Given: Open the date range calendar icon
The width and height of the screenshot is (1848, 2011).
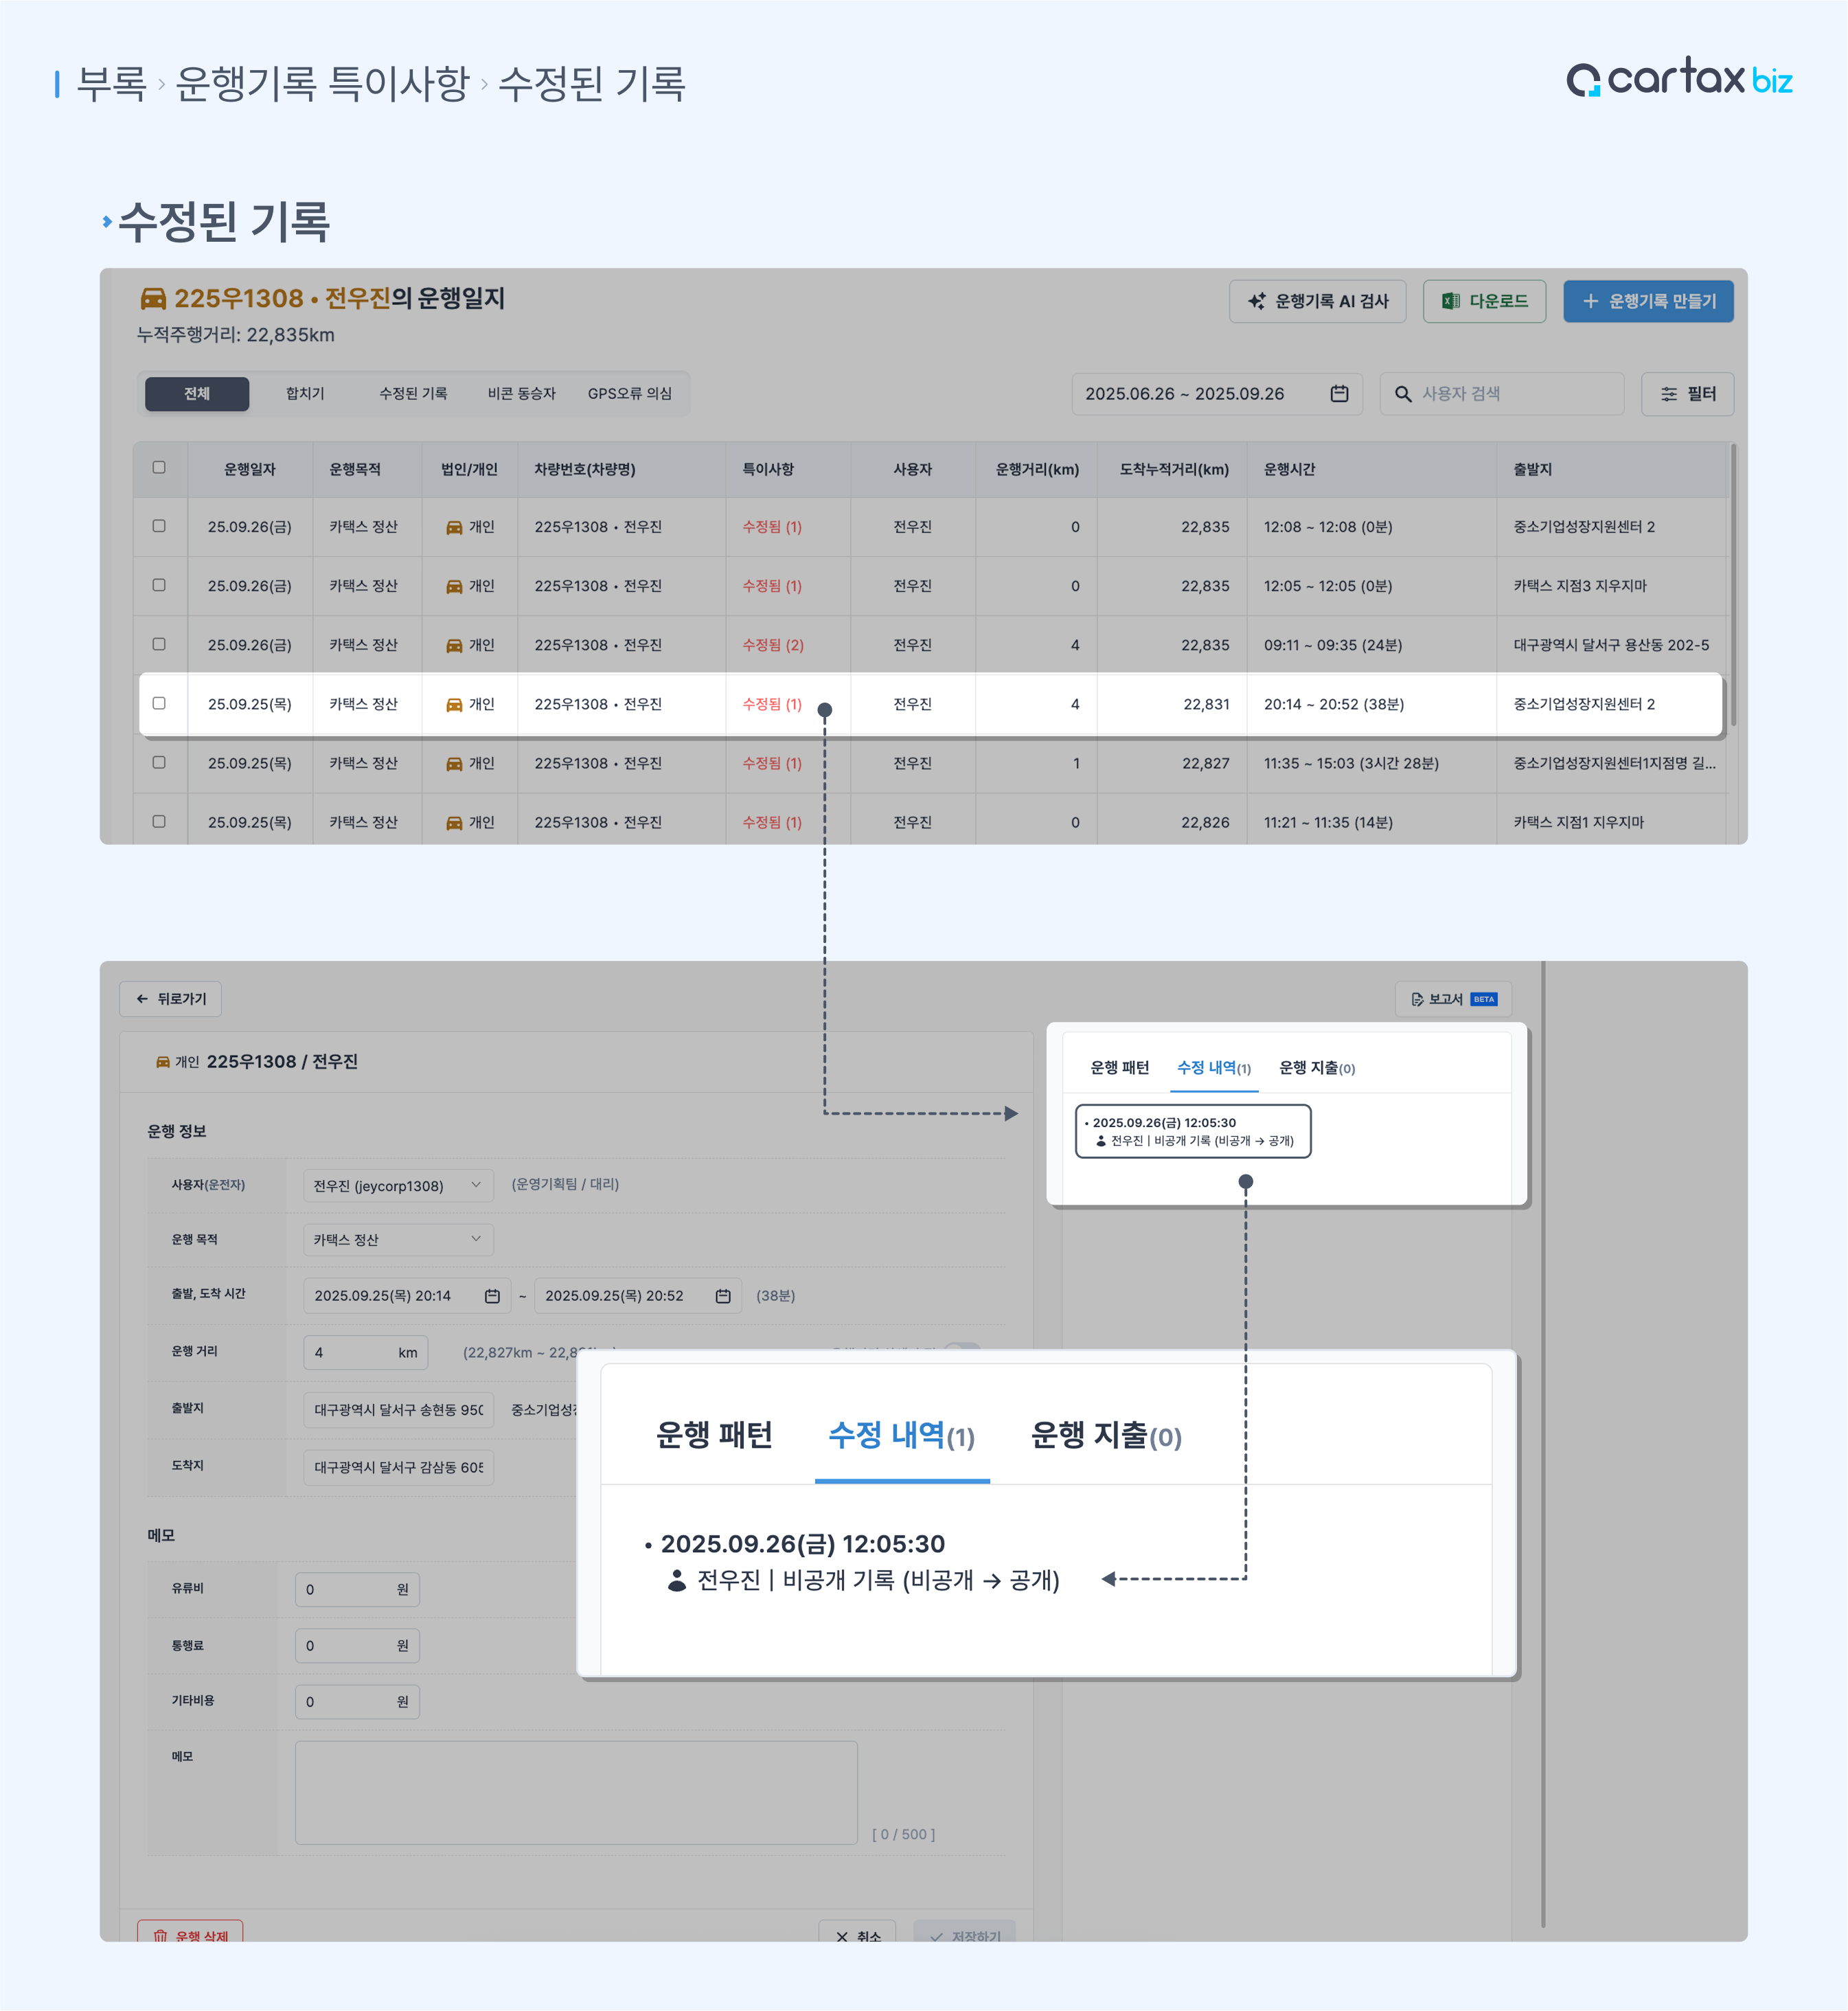Looking at the screenshot, I should (1339, 394).
